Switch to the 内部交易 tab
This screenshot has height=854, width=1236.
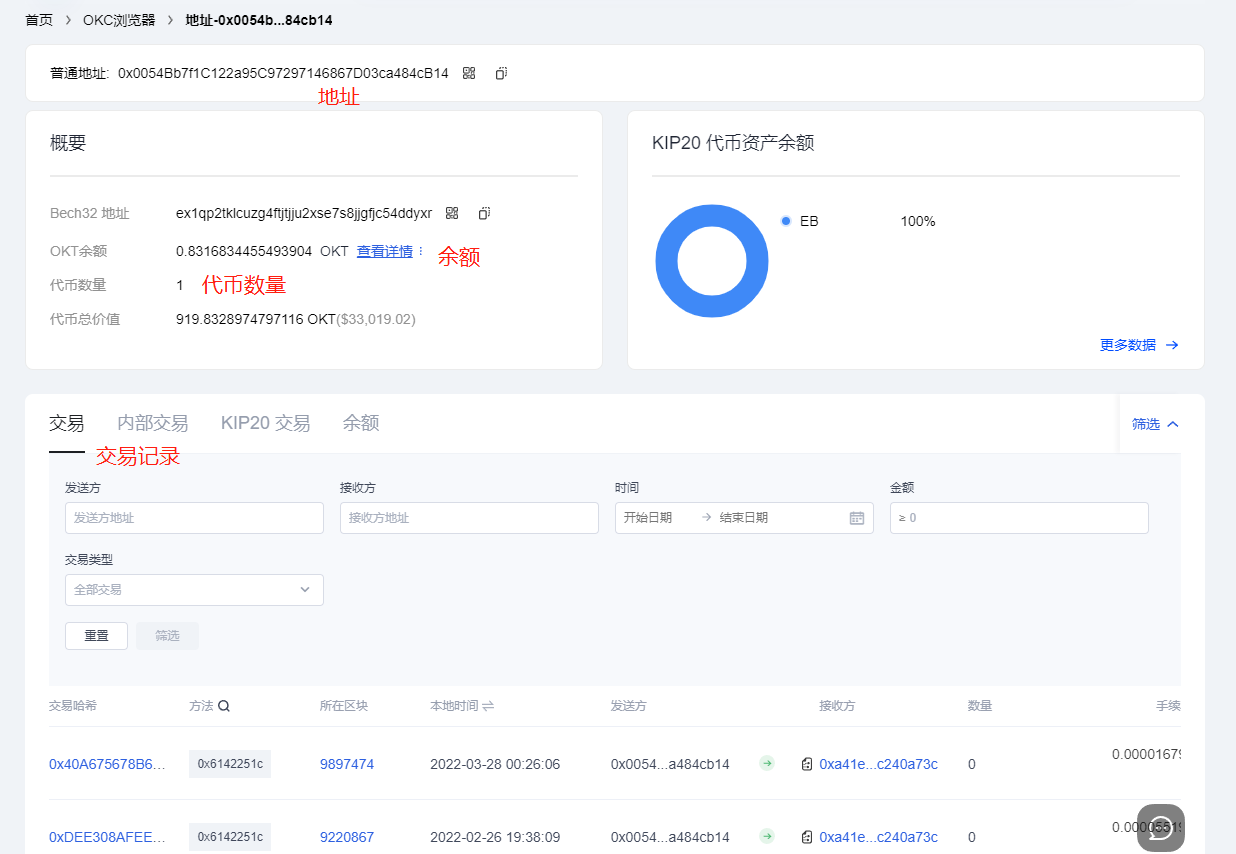[x=152, y=423]
